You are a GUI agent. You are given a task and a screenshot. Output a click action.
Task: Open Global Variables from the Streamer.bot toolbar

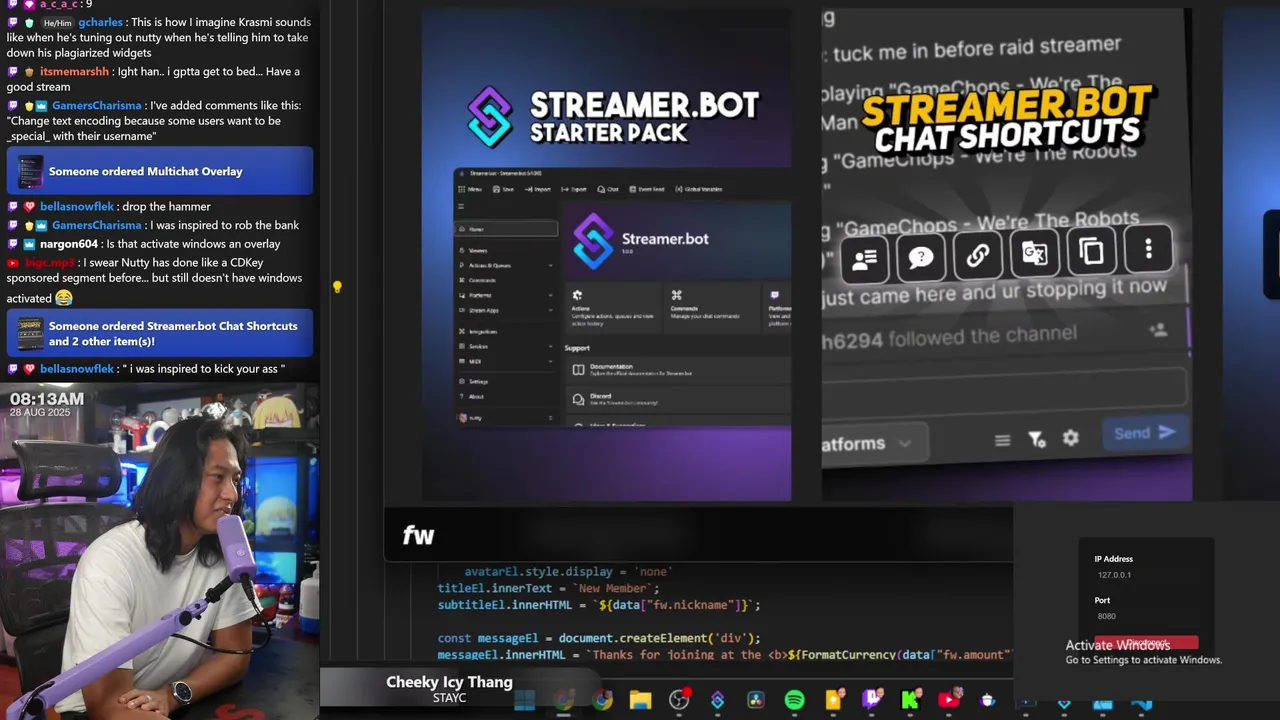pos(698,189)
